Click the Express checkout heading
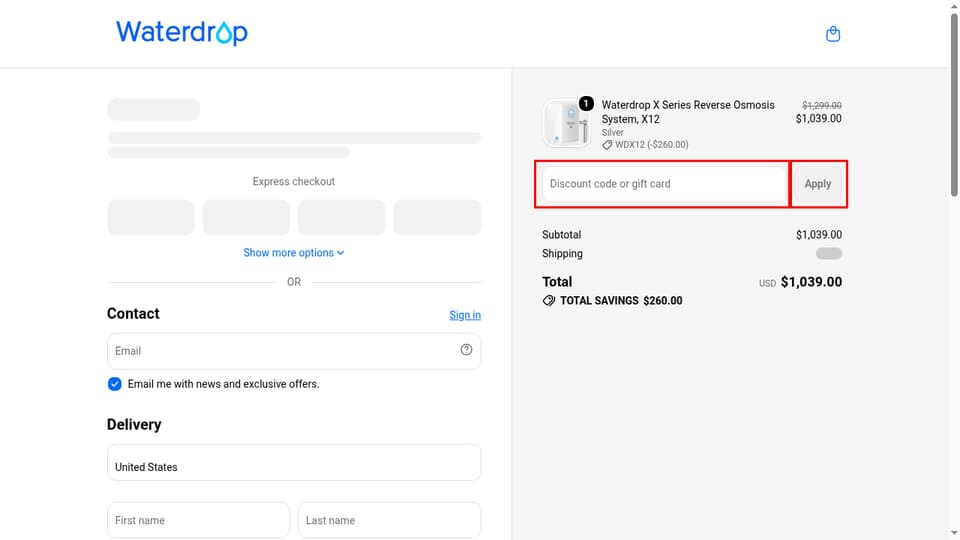960x540 pixels. [x=294, y=181]
